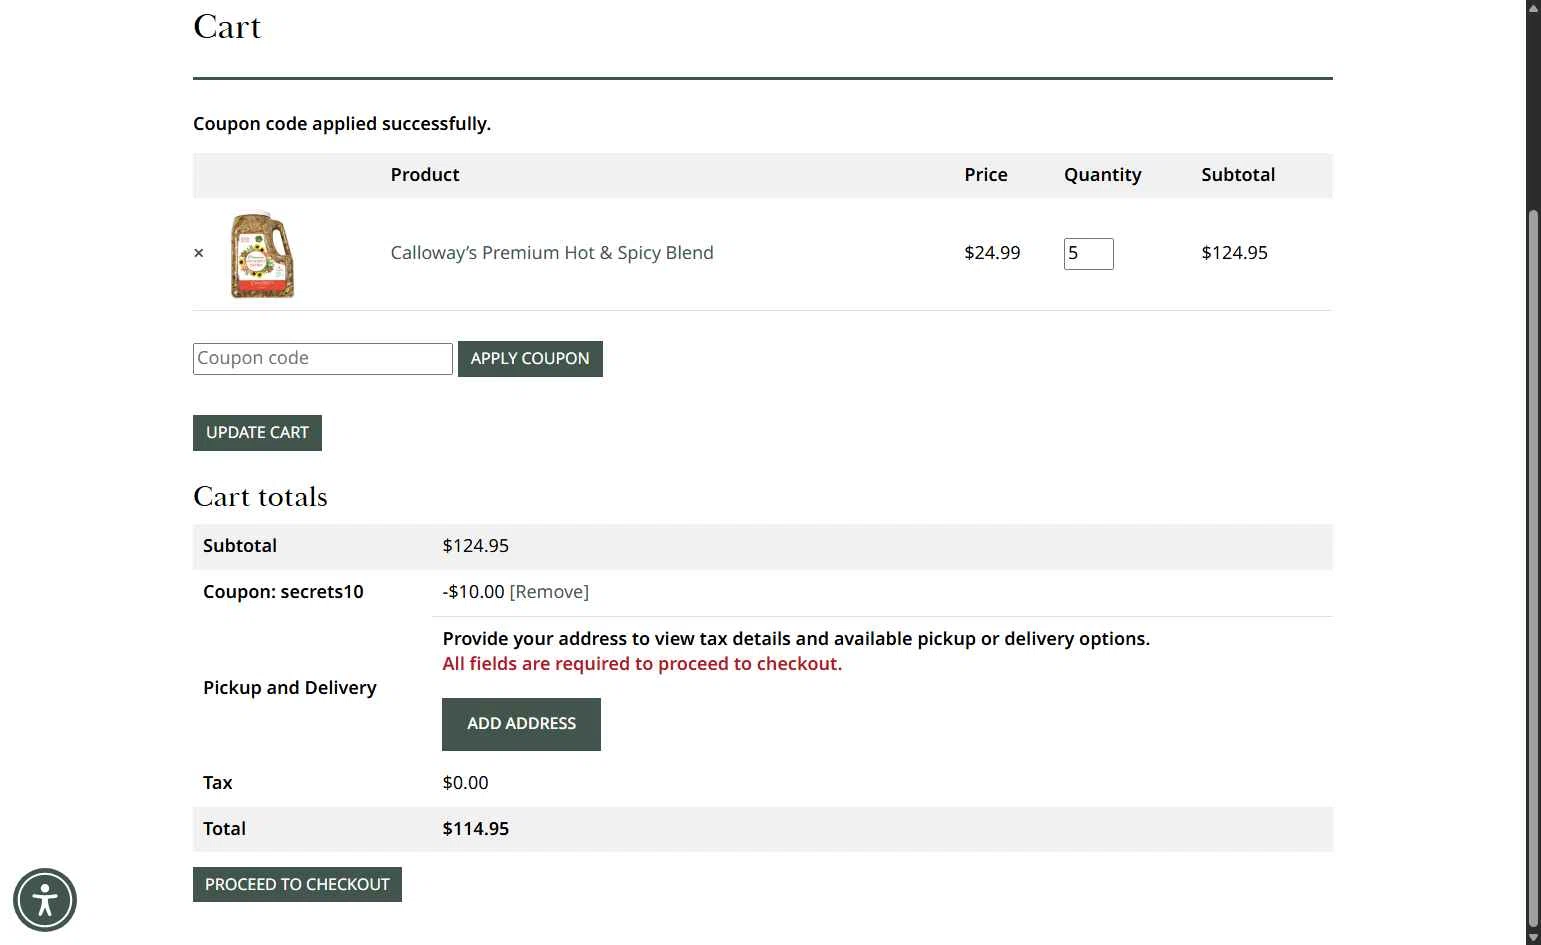The image size is (1541, 945).
Task: Click the Quantity column header
Action: [x=1102, y=175]
